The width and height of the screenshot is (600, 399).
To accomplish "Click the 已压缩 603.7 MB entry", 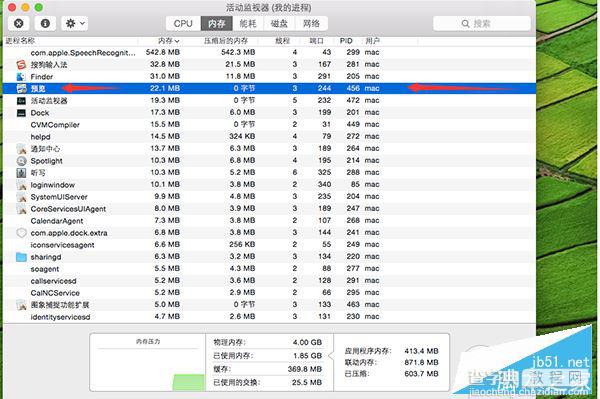I will coord(391,374).
